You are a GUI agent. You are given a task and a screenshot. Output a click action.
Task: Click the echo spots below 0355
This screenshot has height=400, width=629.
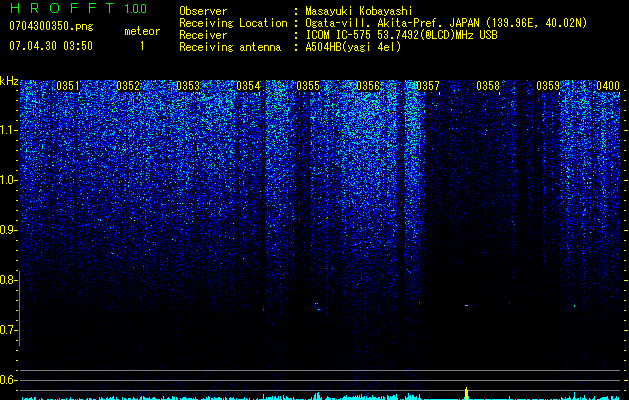tap(317, 307)
